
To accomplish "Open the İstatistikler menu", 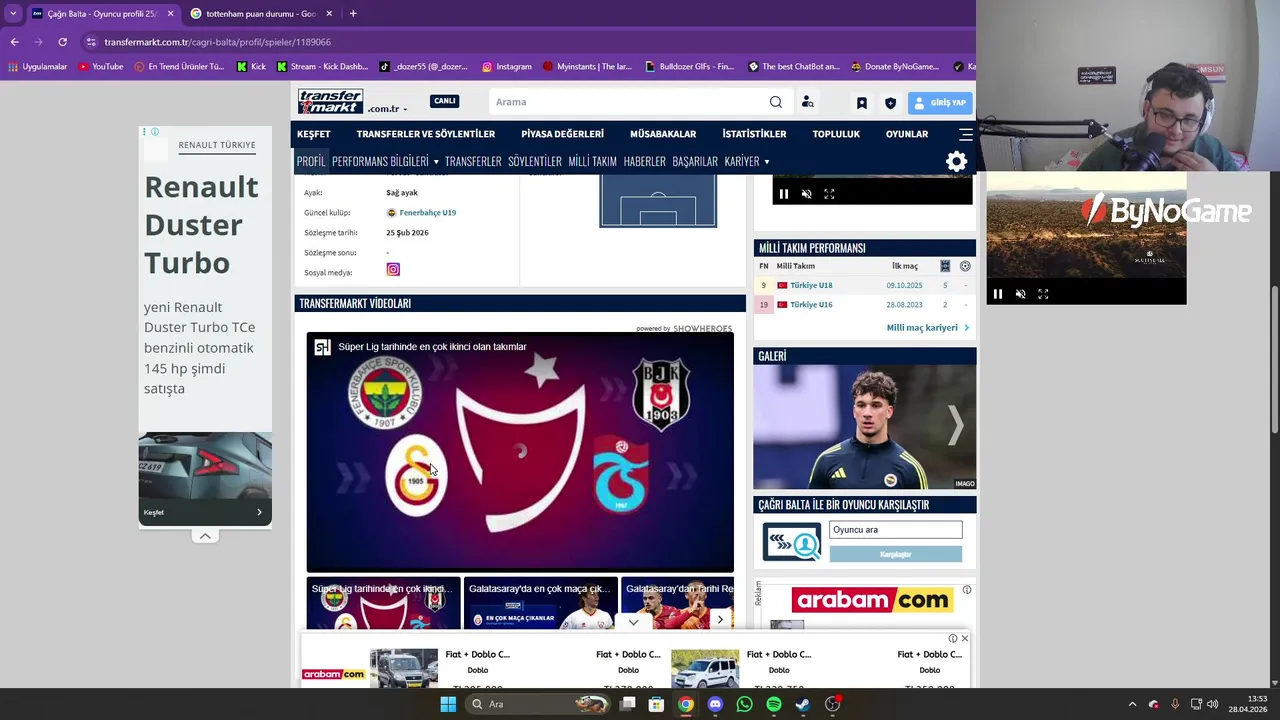I will pyautogui.click(x=754, y=134).
